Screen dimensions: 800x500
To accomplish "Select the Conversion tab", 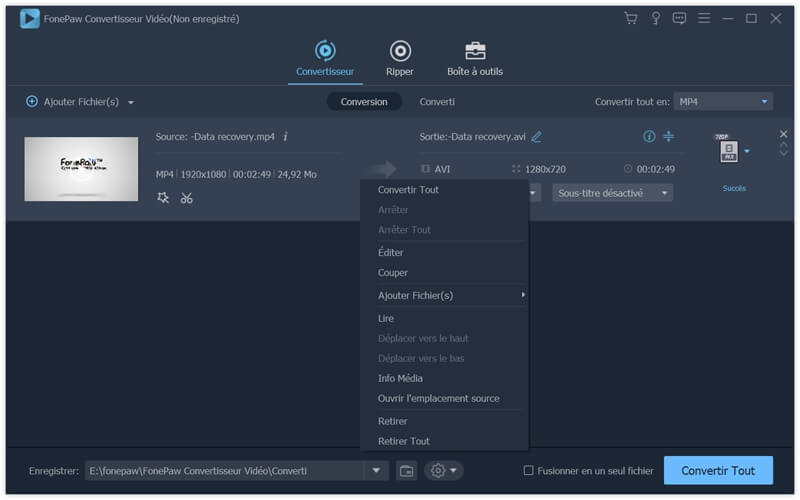I will [x=364, y=102].
